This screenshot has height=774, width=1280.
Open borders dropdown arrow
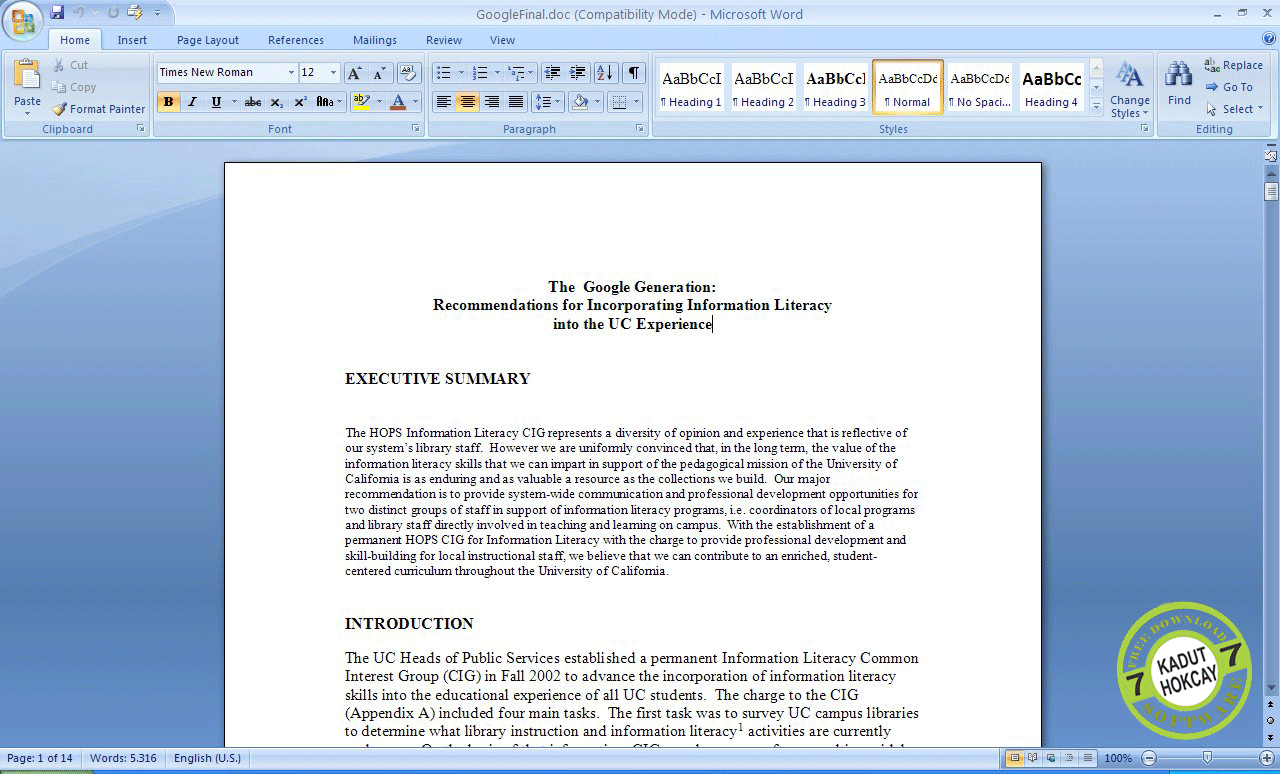pyautogui.click(x=637, y=102)
